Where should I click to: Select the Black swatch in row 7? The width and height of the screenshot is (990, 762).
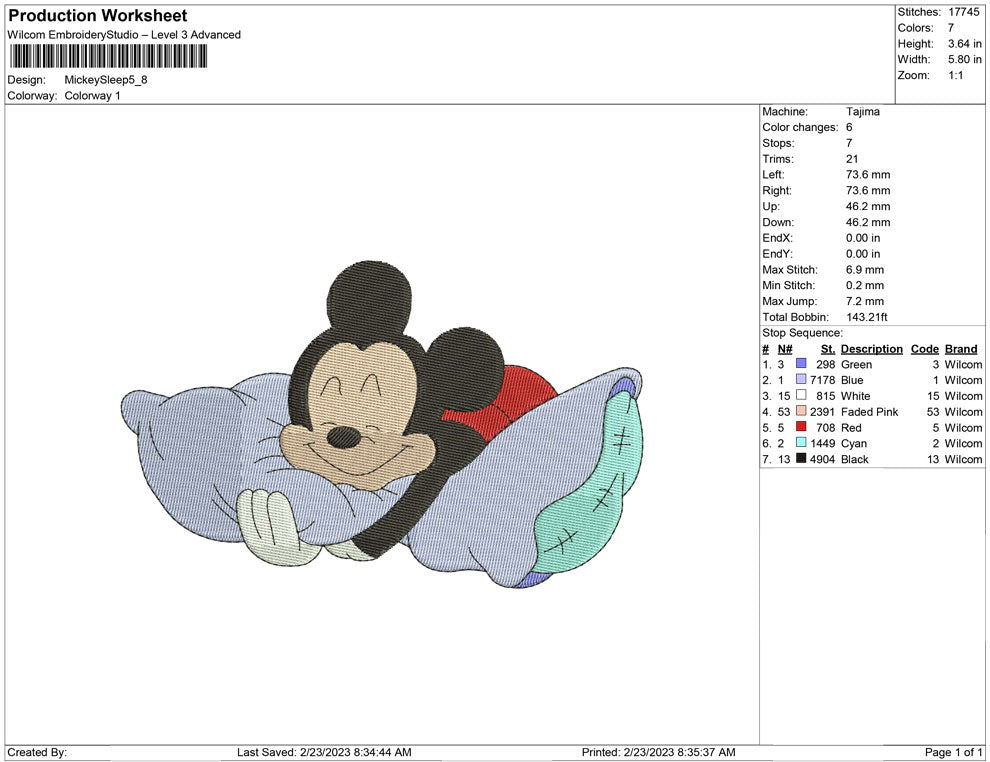(x=799, y=459)
